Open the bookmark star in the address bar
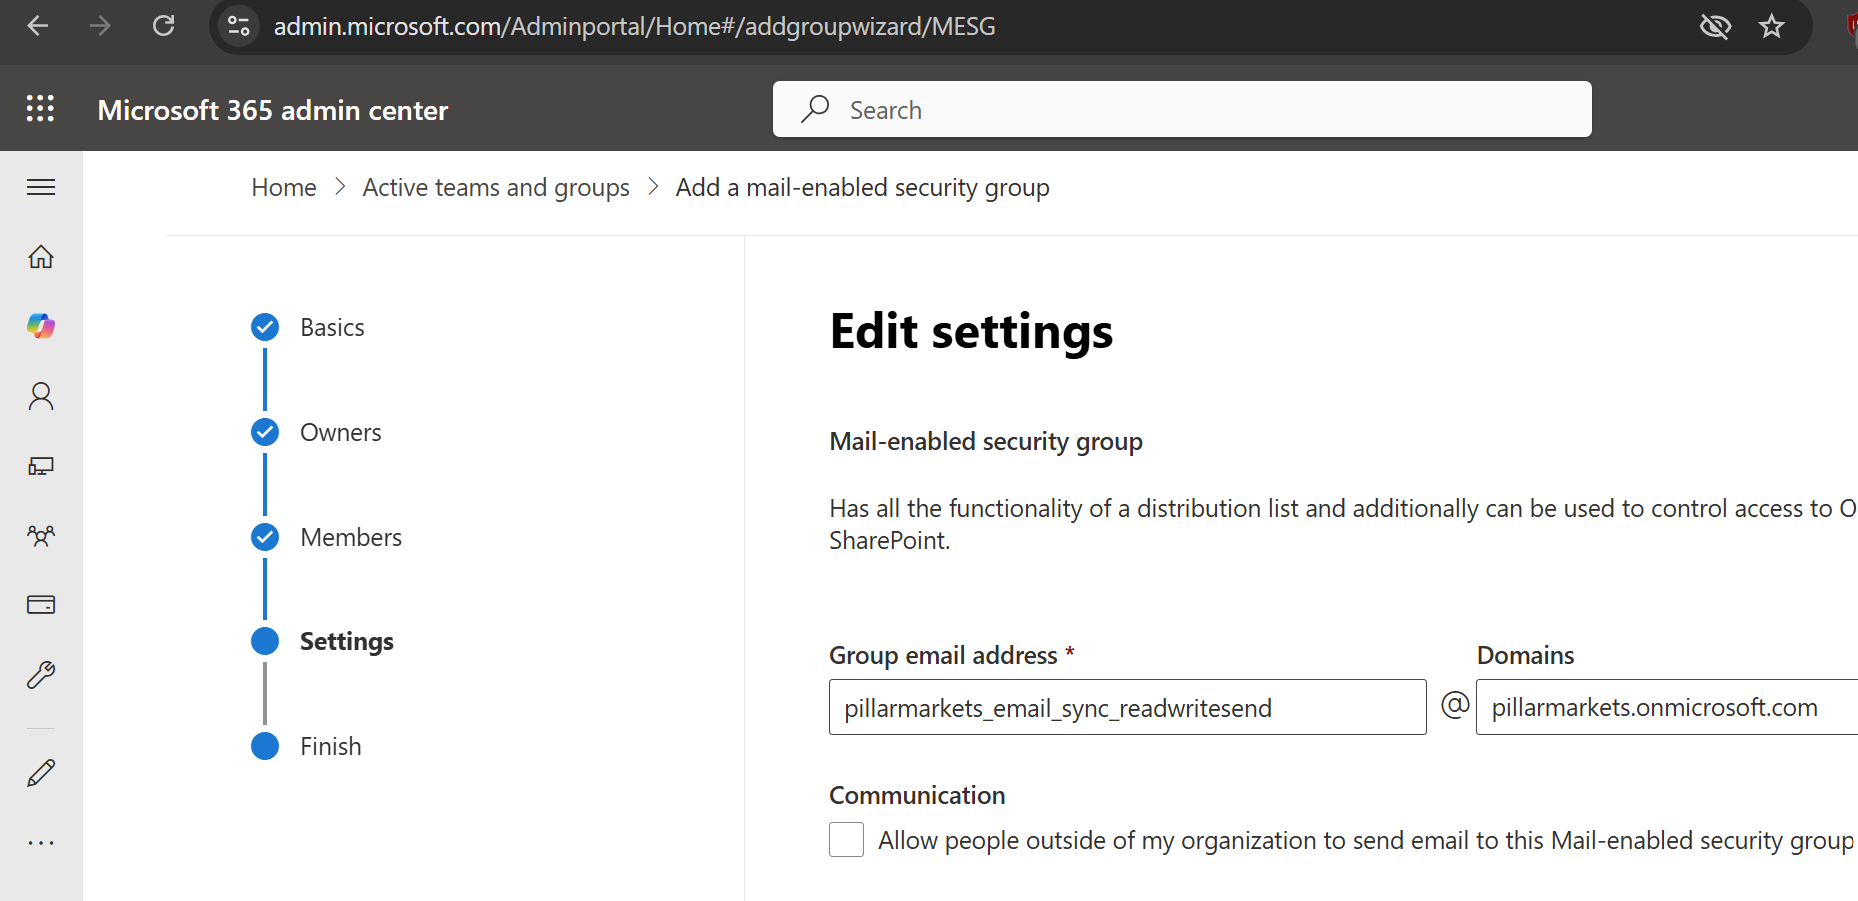The height and width of the screenshot is (901, 1858). [x=1771, y=26]
